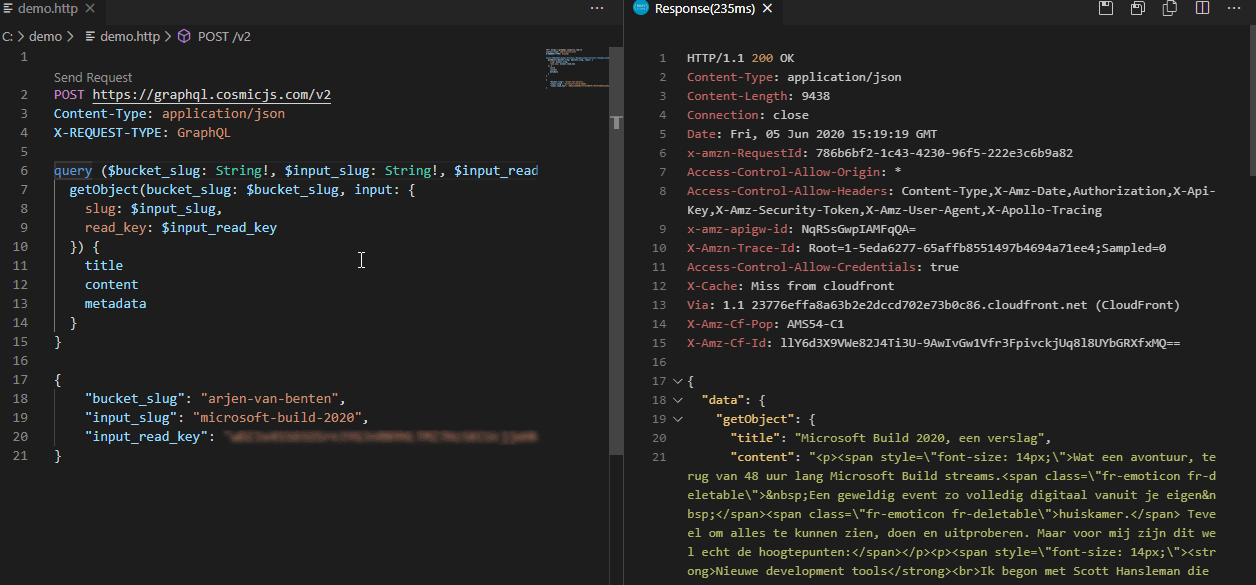The height and width of the screenshot is (585, 1256).
Task: Close the demo.http tab
Action: (89, 9)
